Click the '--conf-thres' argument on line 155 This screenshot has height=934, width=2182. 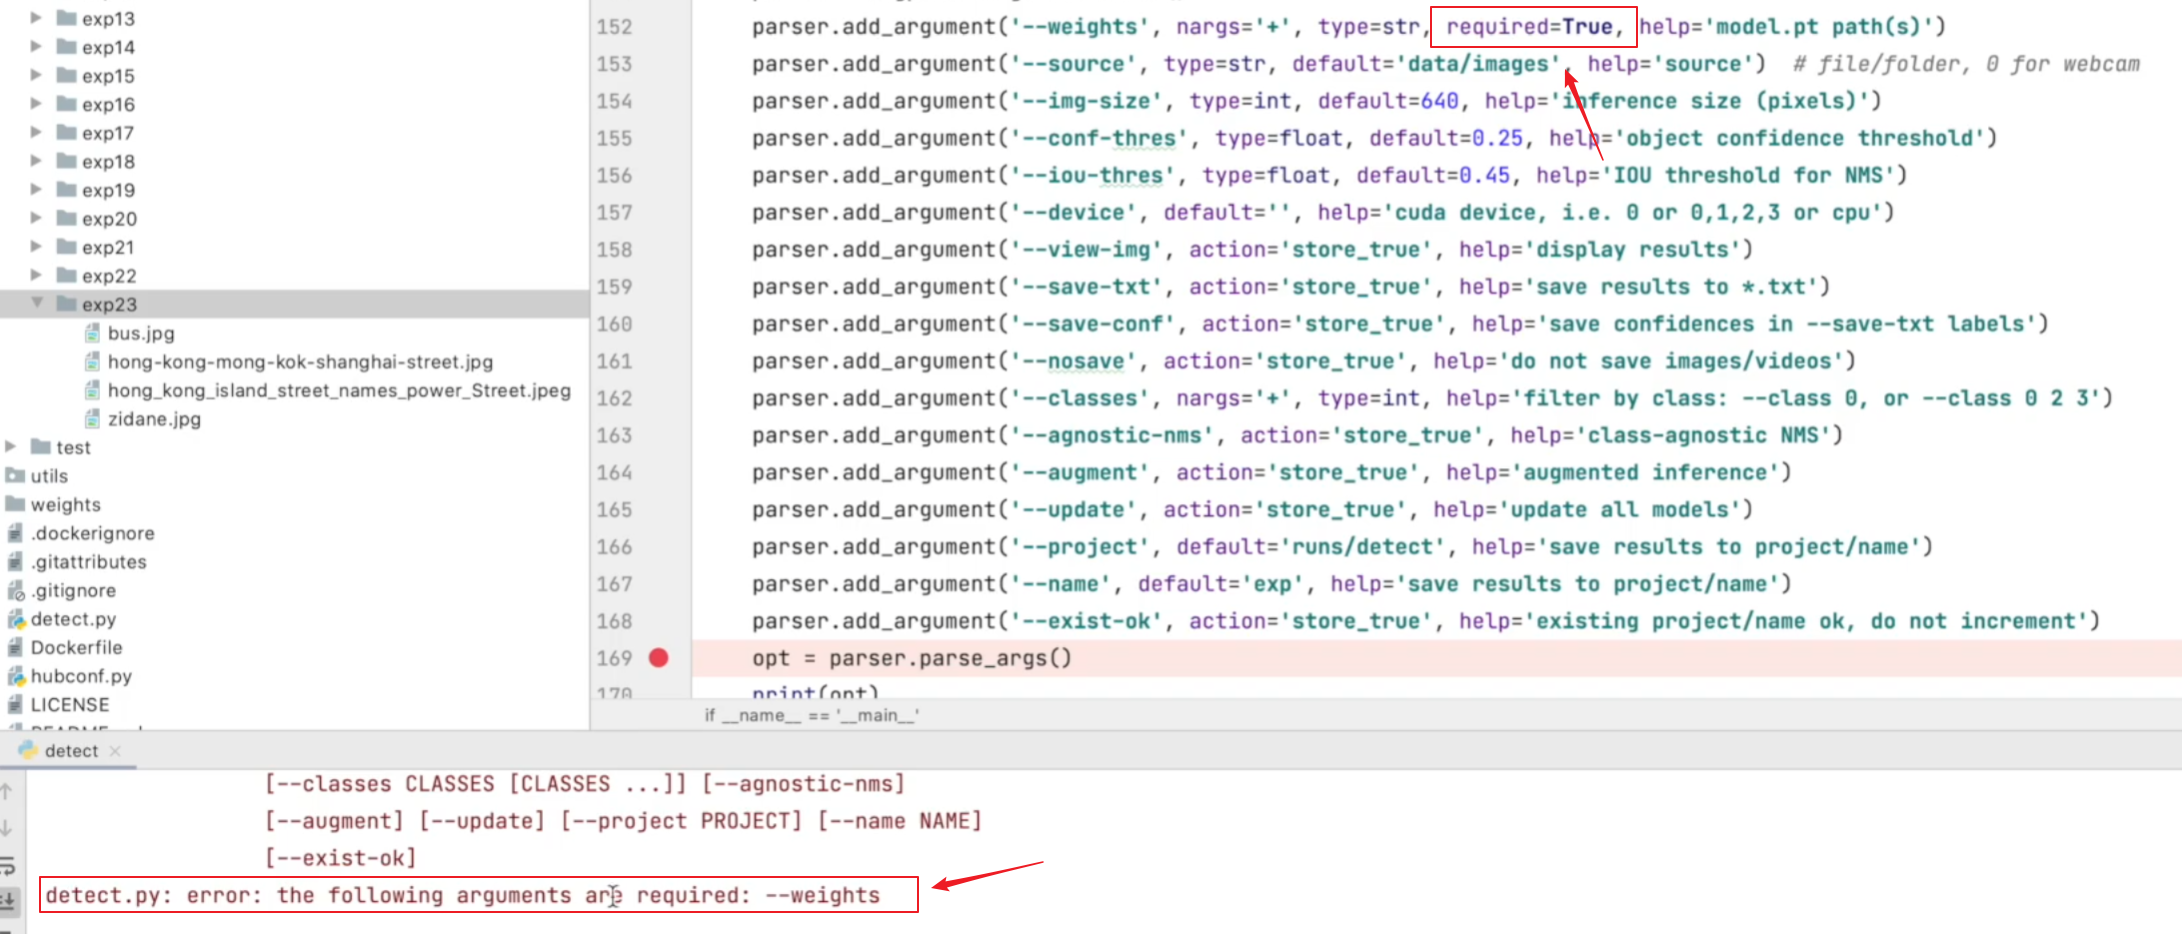pos(1100,138)
